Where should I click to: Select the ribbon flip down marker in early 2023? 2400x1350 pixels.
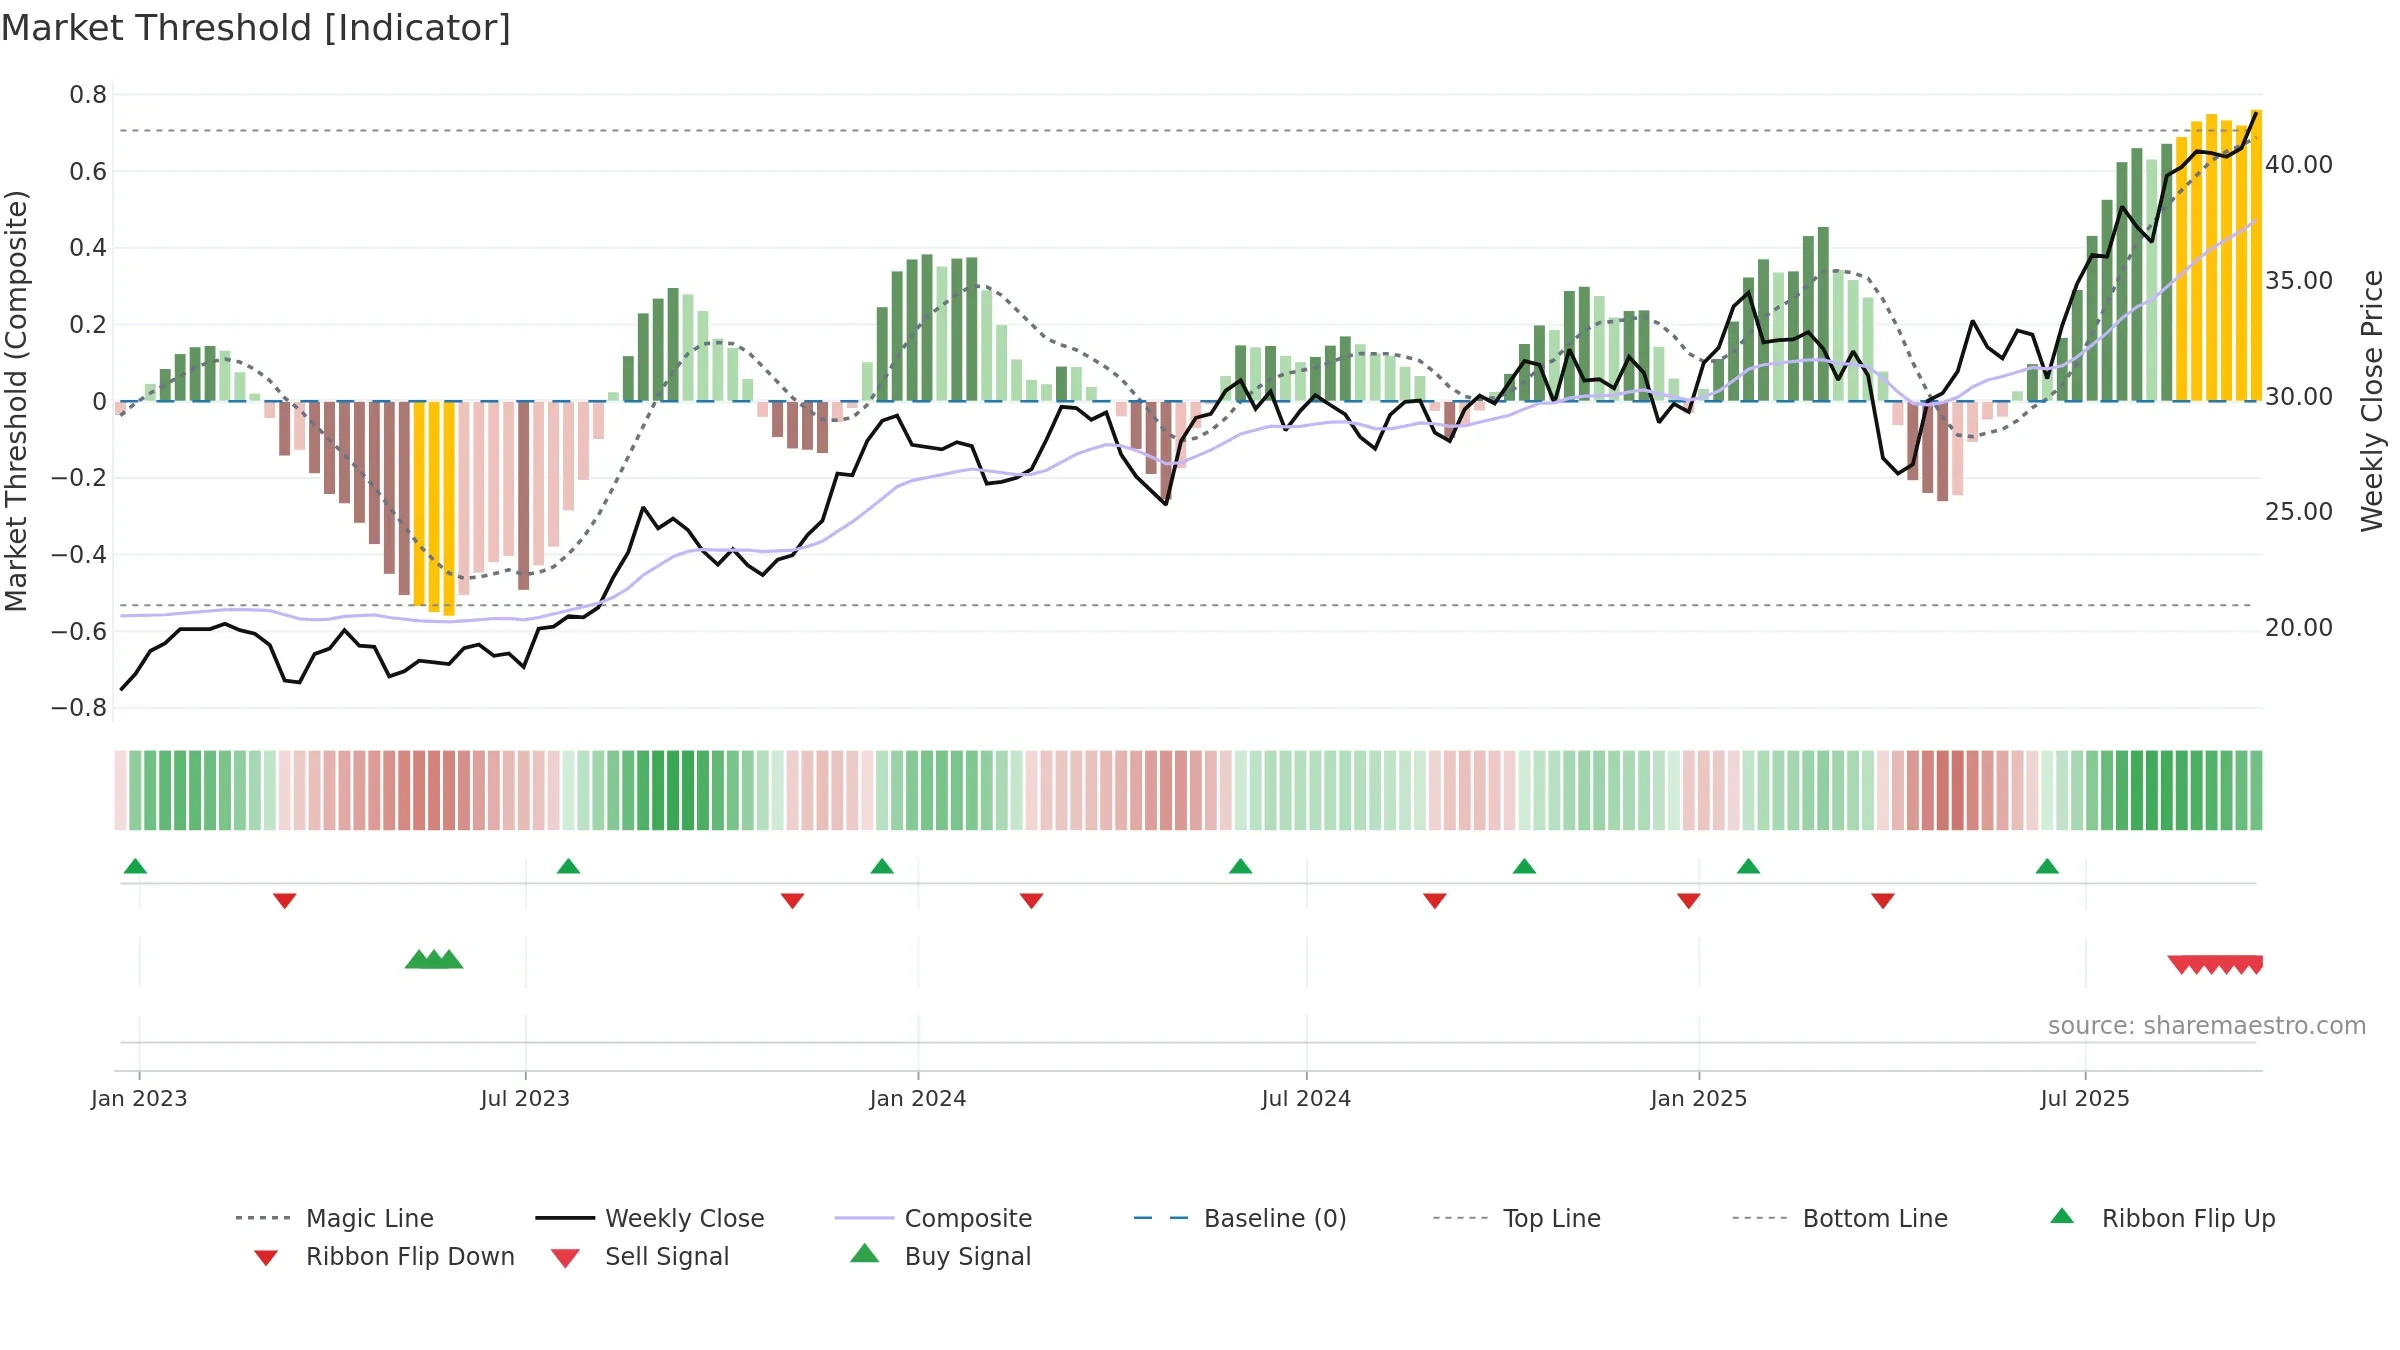coord(284,901)
